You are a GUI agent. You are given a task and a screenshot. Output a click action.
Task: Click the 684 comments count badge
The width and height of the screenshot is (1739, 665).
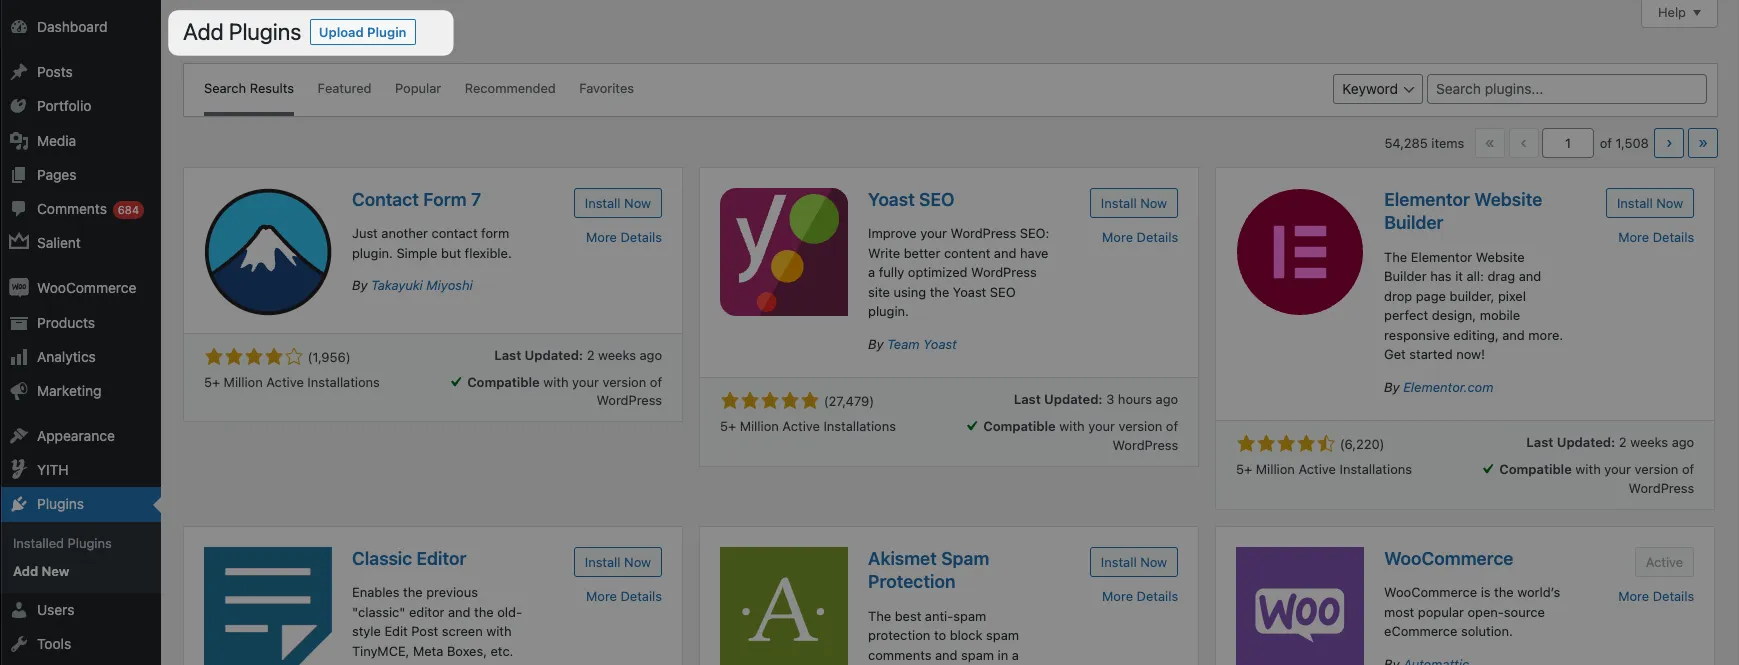[128, 210]
